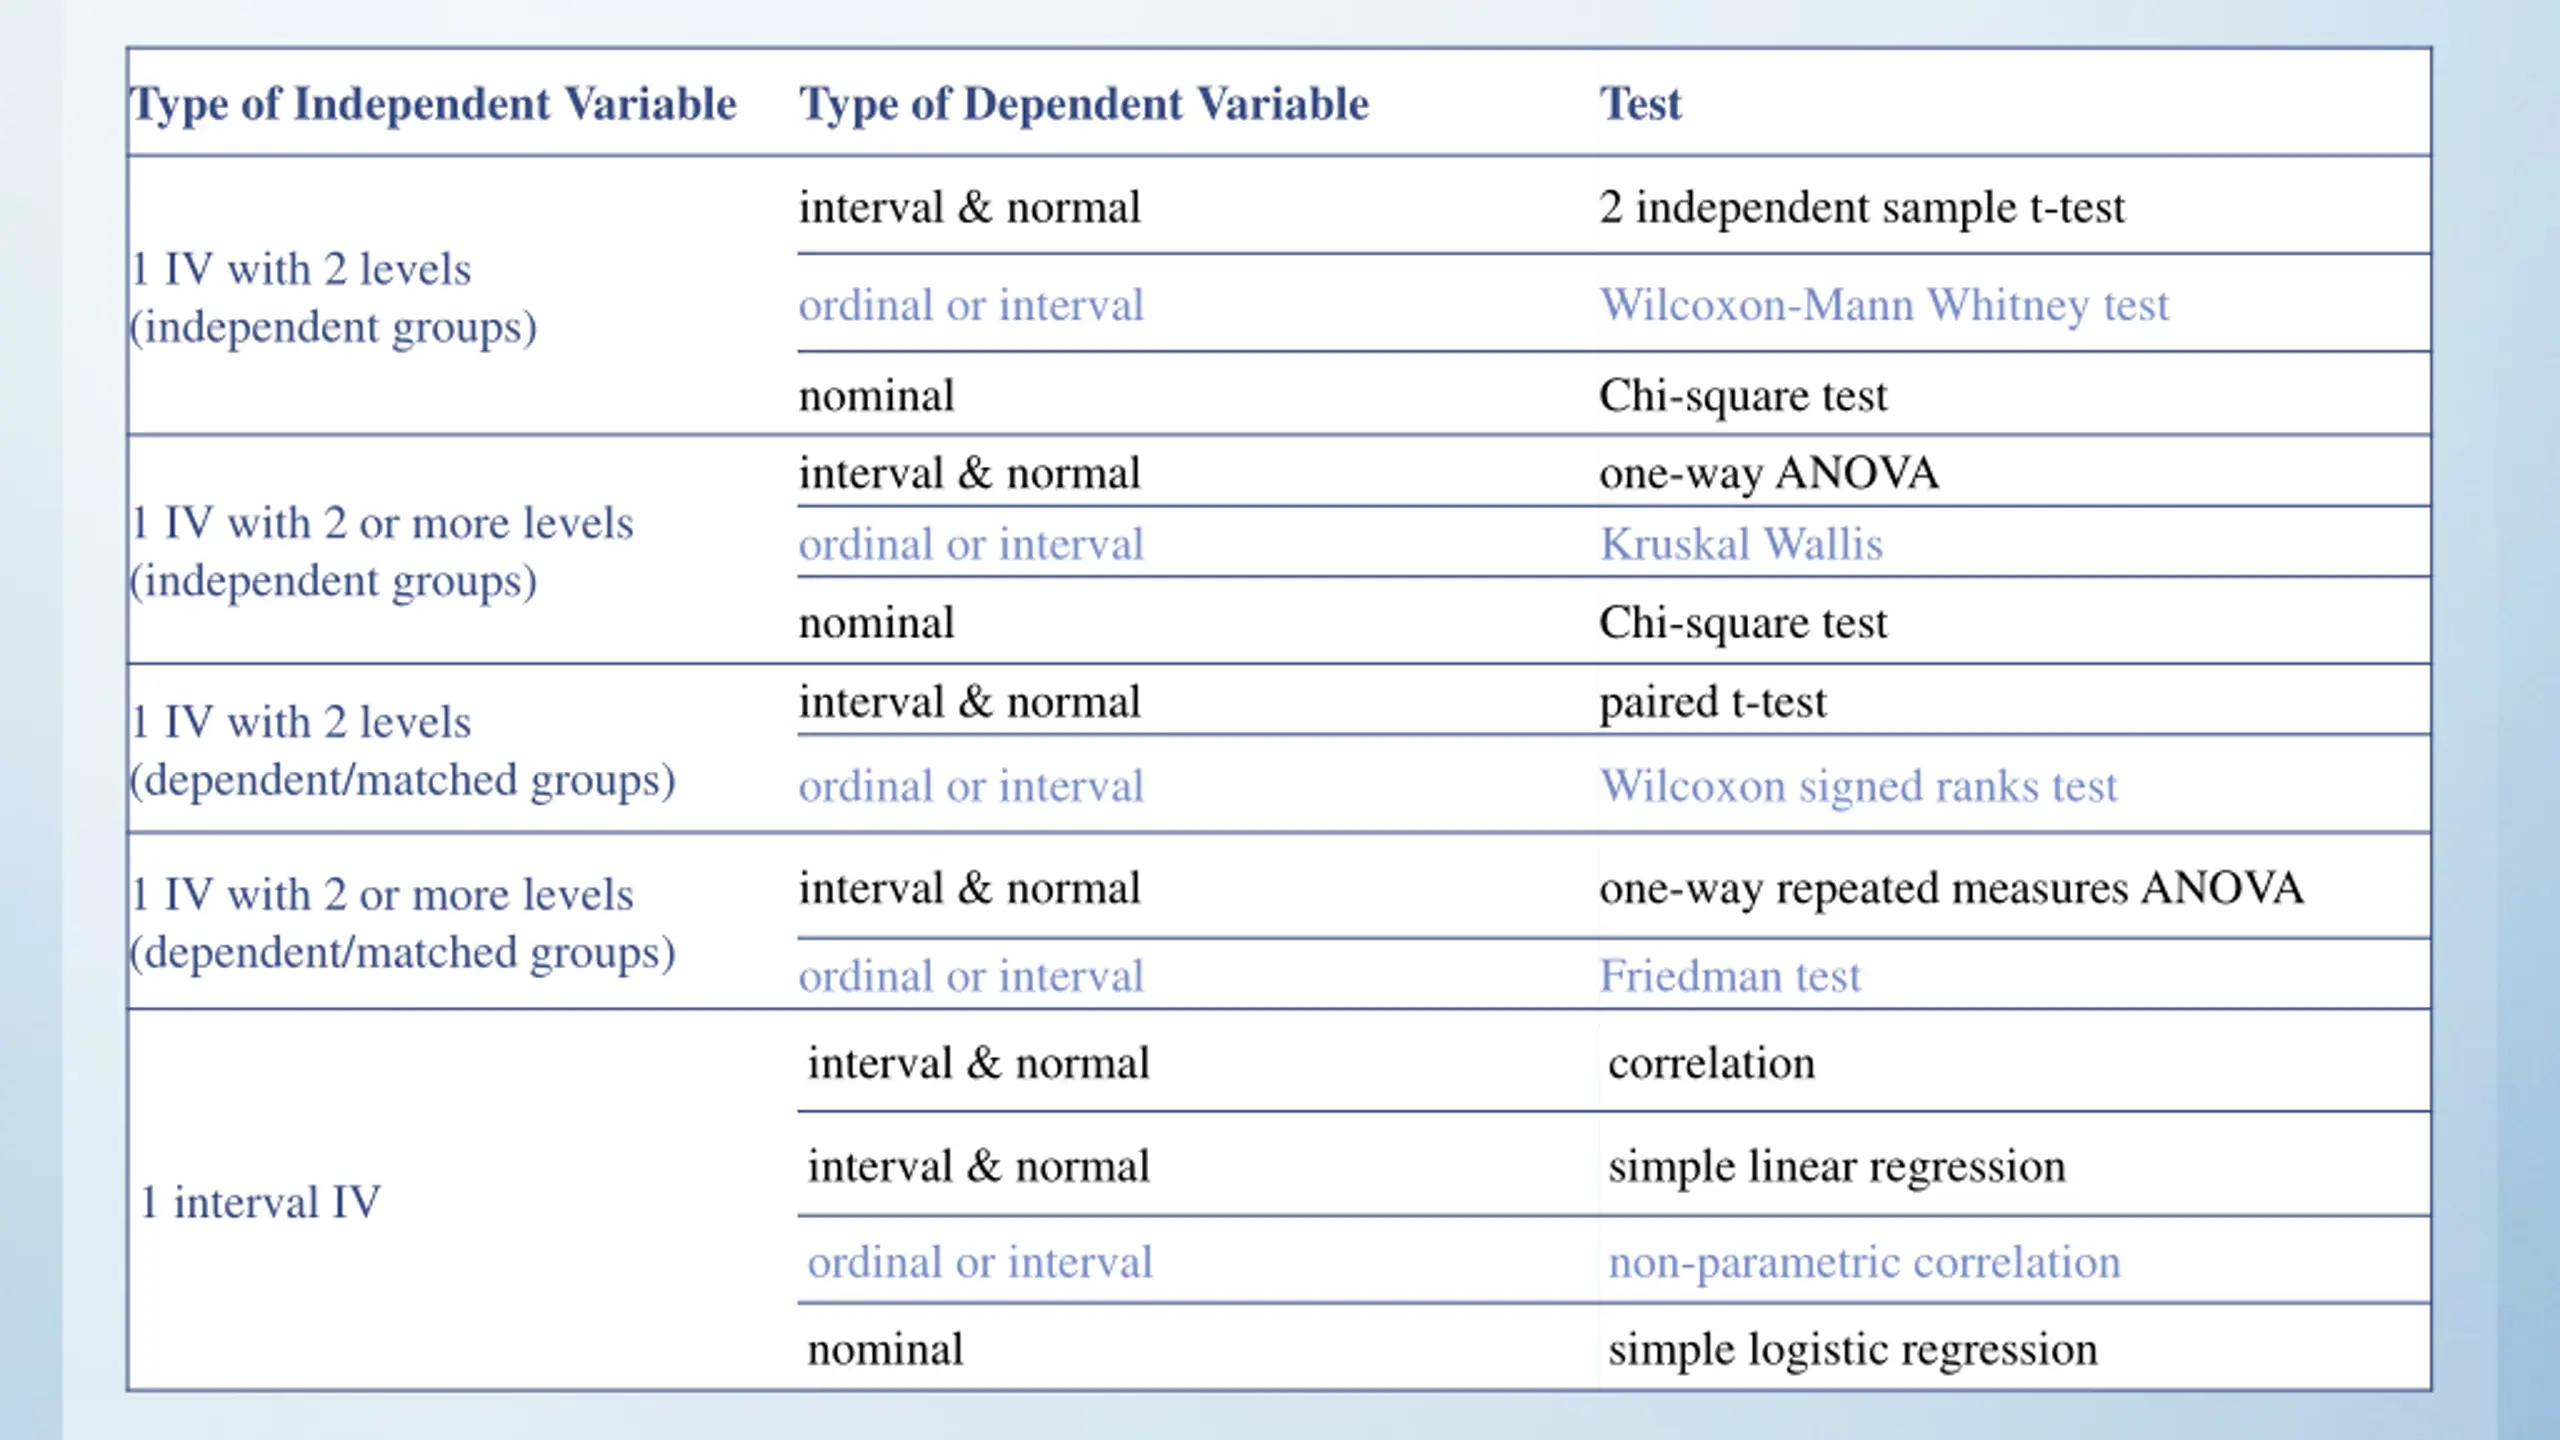2560x1440 pixels.
Task: Click the "Type of Dependent Variable" header
Action: (x=1083, y=104)
